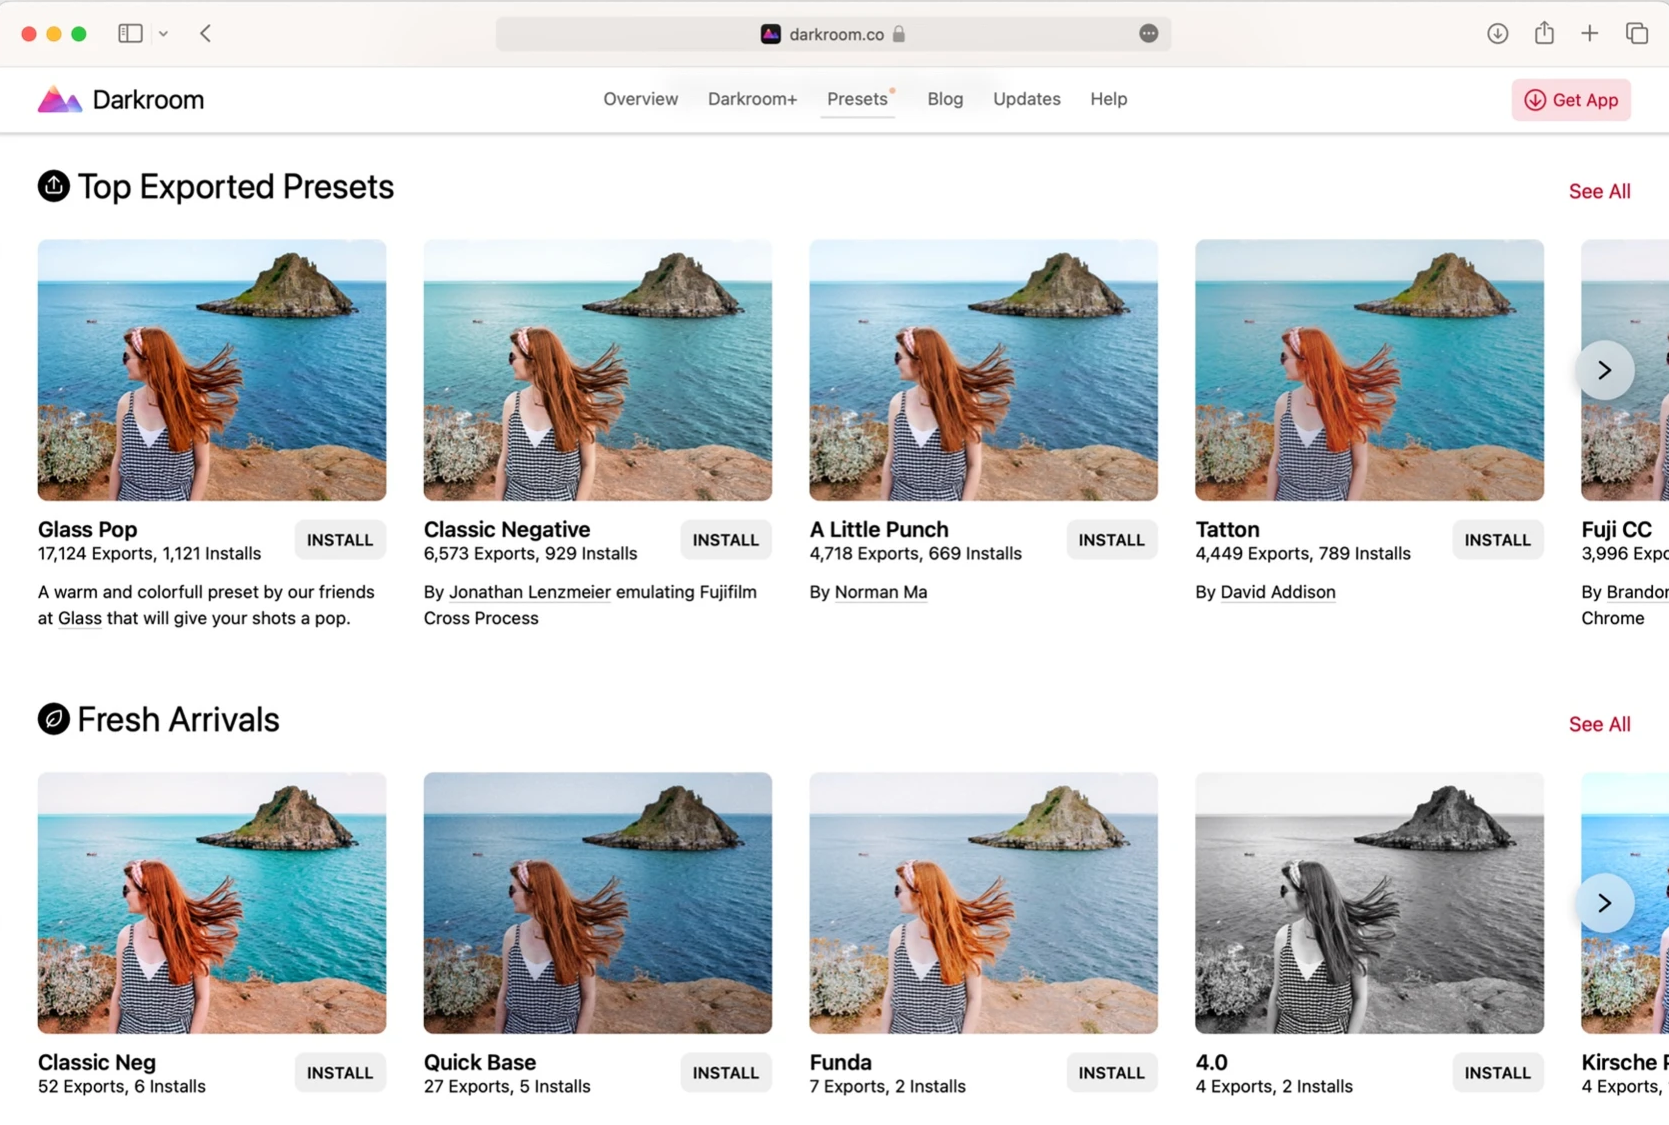This screenshot has height=1125, width=1669.
Task: Open the Glass link in description
Action: pyautogui.click(x=80, y=618)
